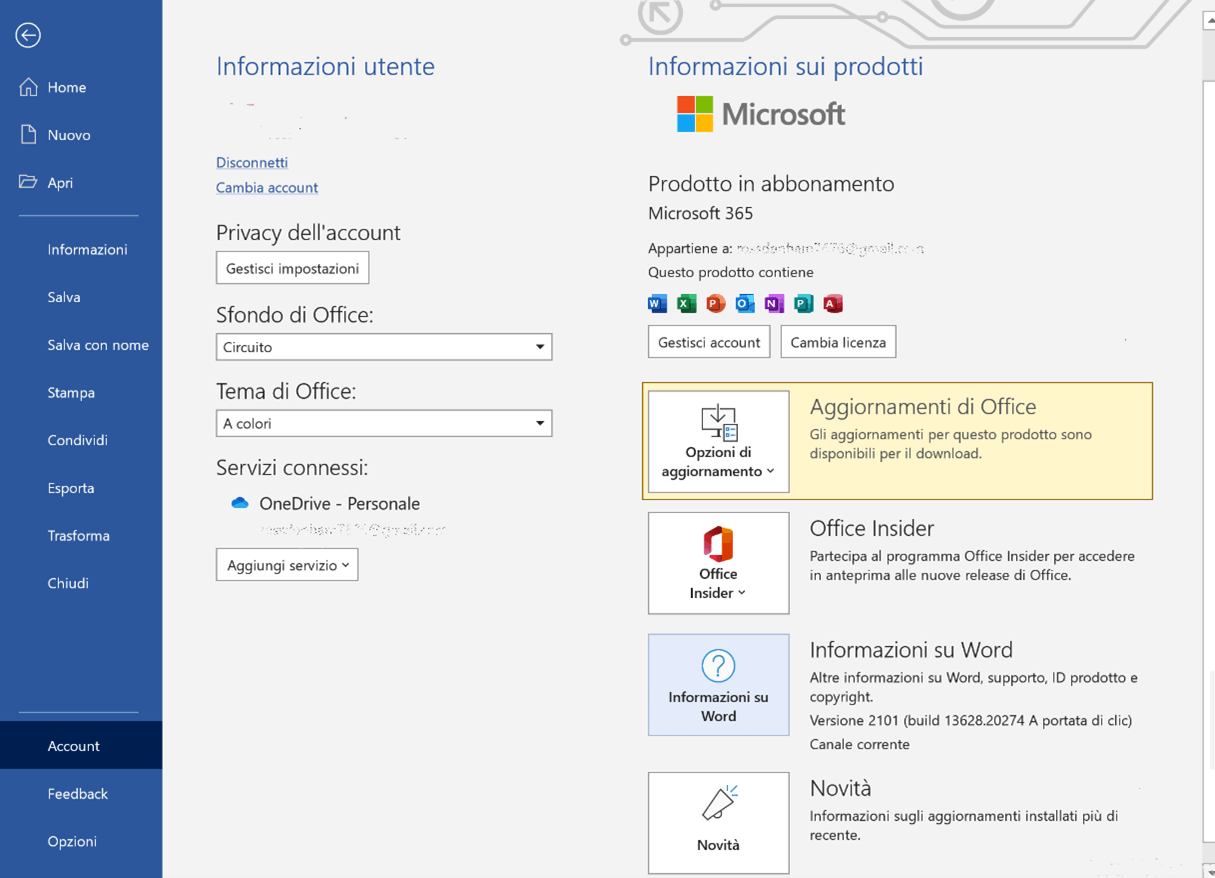
Task: Click the scrollbar down arrow
Action: 1208,869
